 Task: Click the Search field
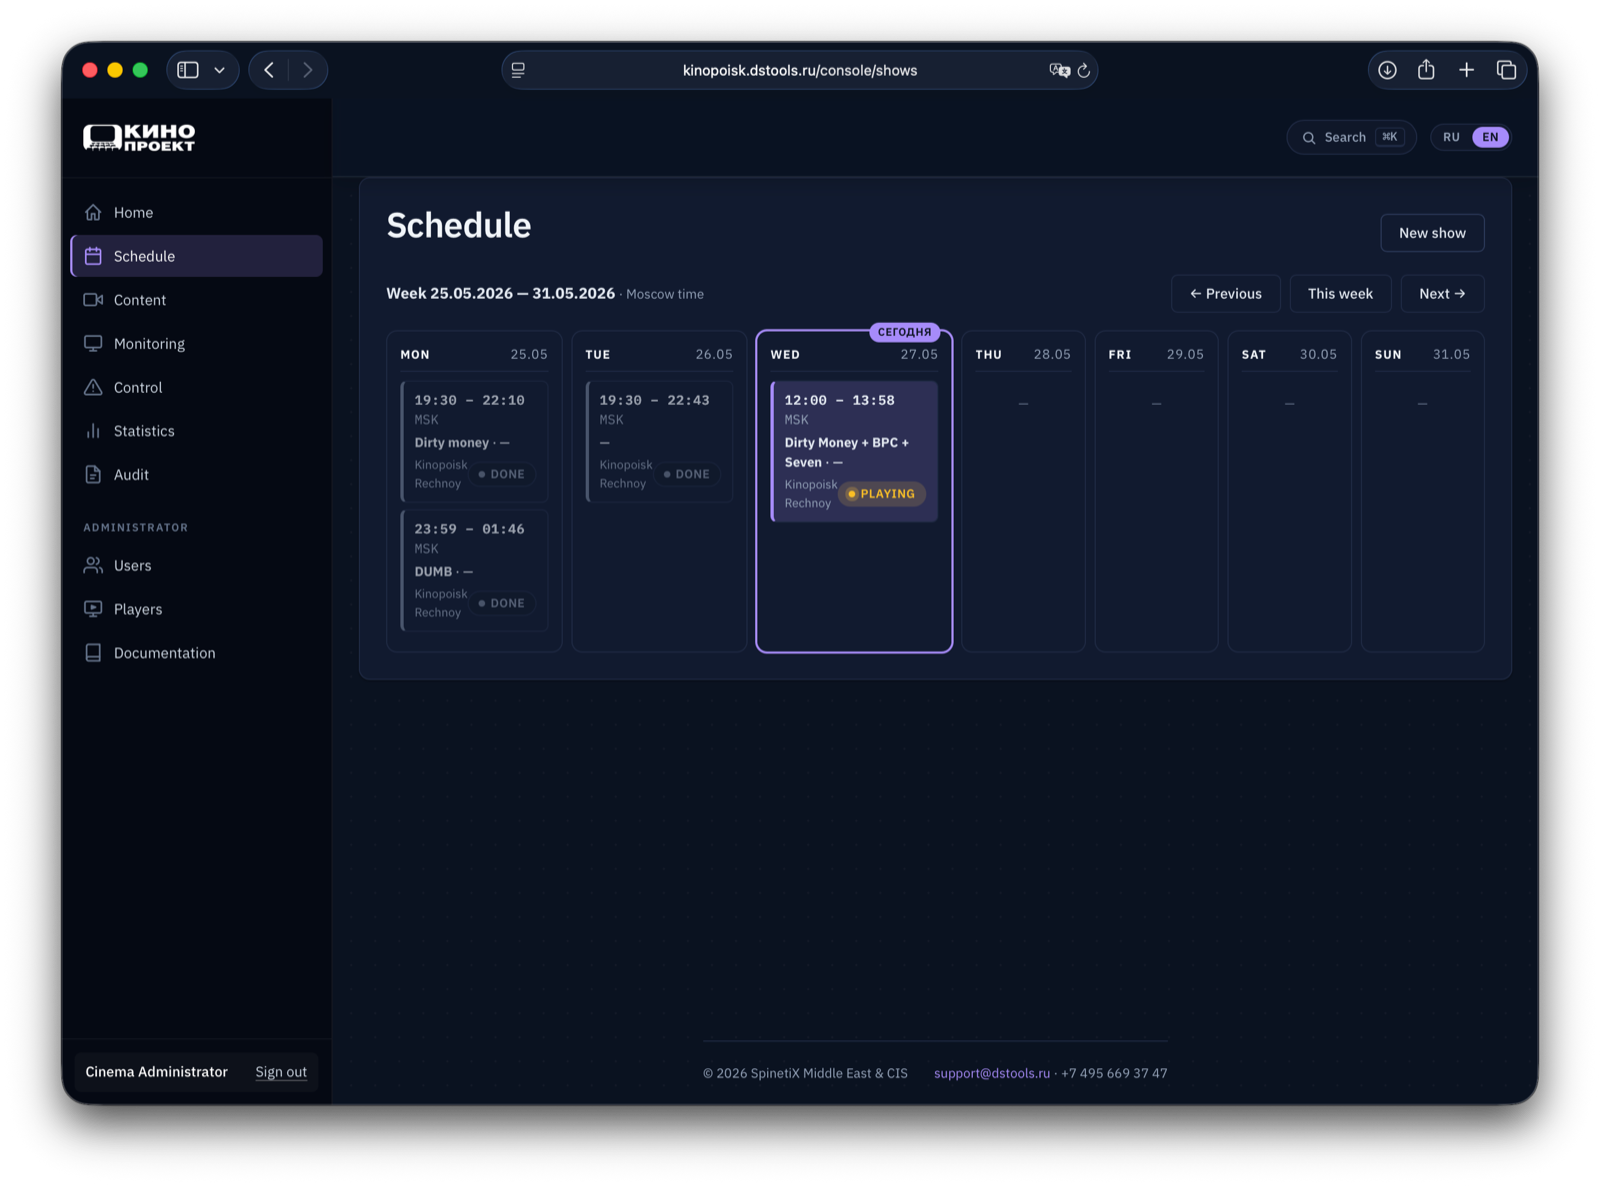click(x=1351, y=137)
